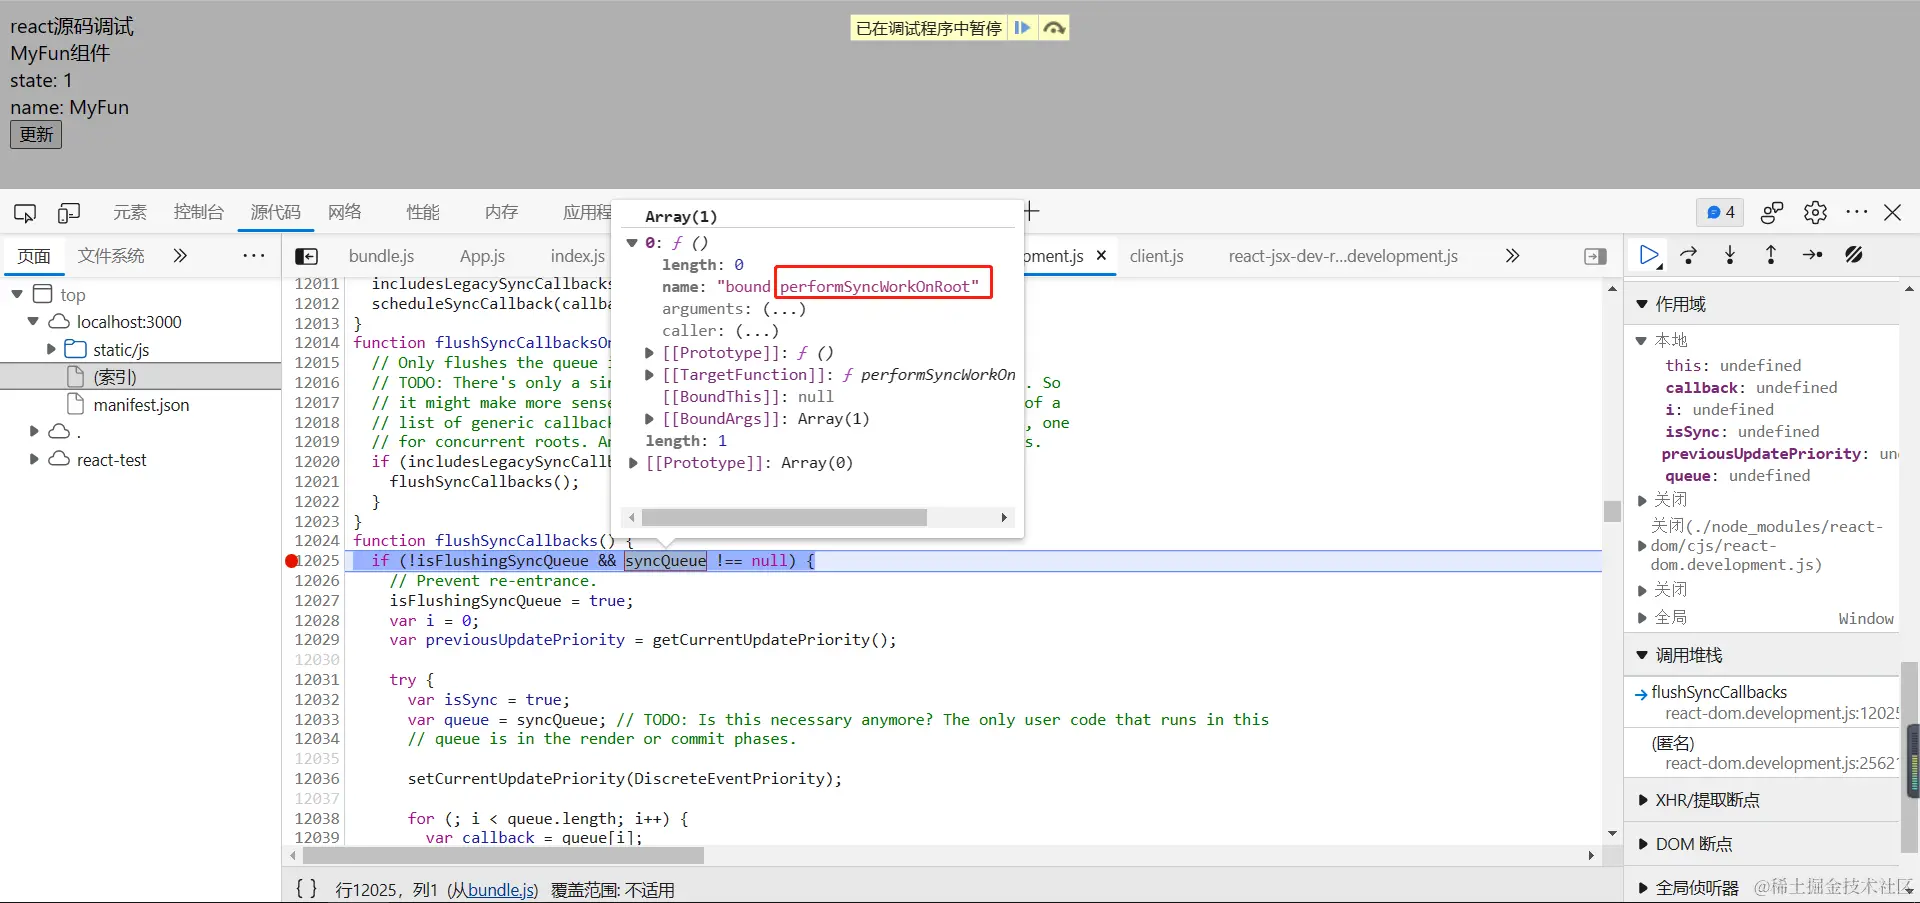Select the 文件系统 navigator tab
The width and height of the screenshot is (1920, 903).
111,256
